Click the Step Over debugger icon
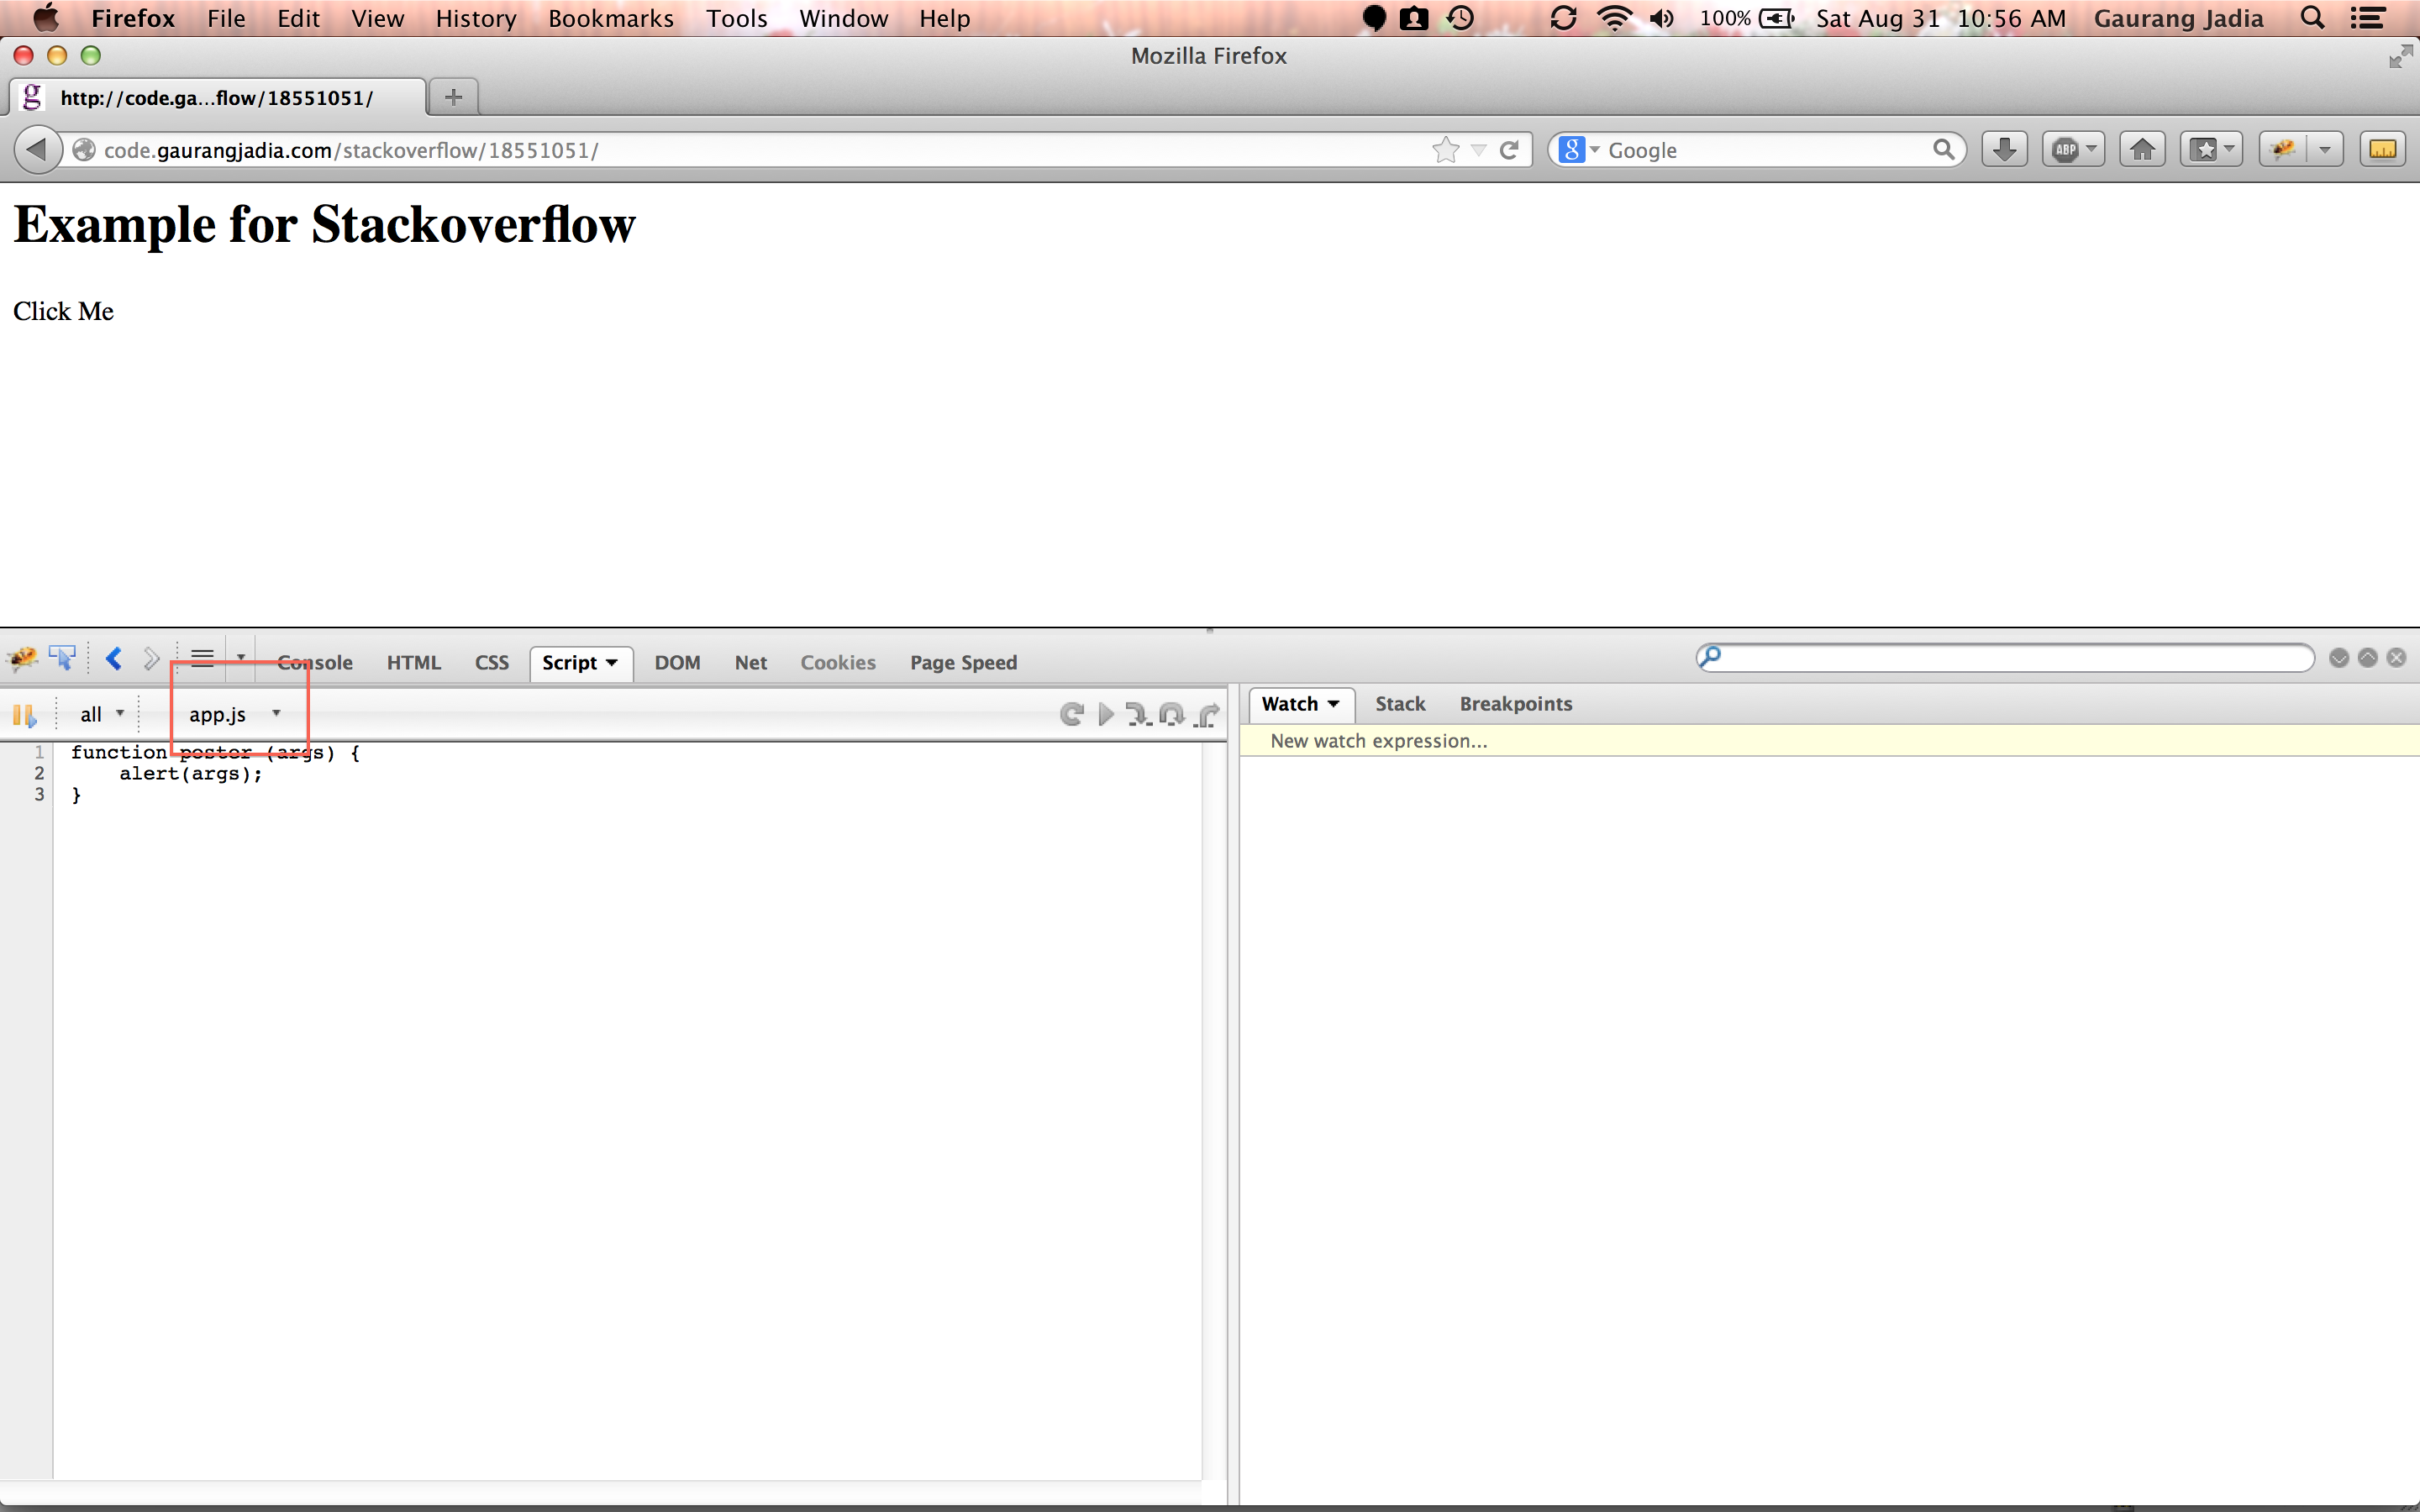 [1172, 714]
